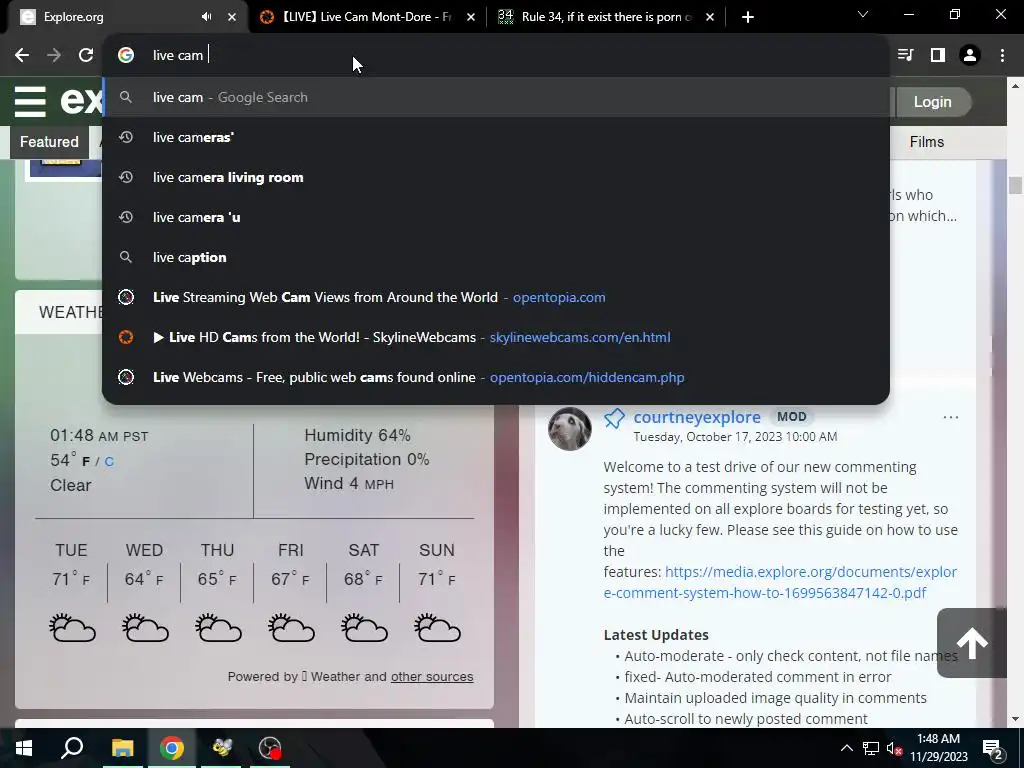Open Chrome's three-dot menu
The width and height of the screenshot is (1024, 768).
1002,56
